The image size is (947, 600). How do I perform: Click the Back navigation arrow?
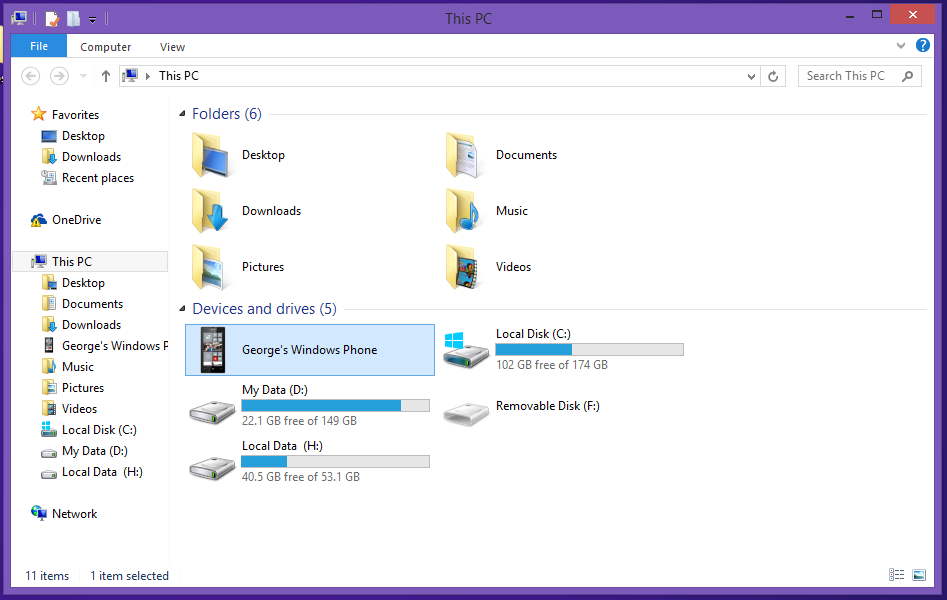pos(31,76)
